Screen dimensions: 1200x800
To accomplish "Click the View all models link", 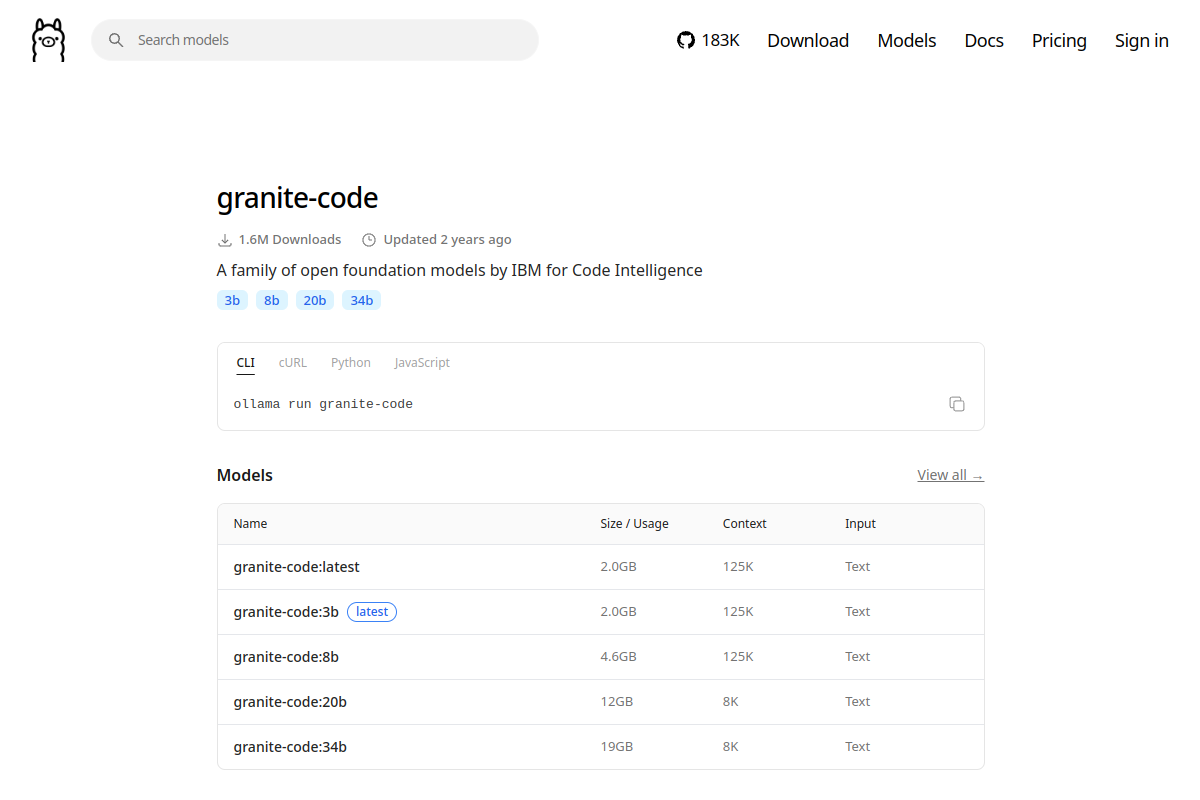I will click(950, 475).
